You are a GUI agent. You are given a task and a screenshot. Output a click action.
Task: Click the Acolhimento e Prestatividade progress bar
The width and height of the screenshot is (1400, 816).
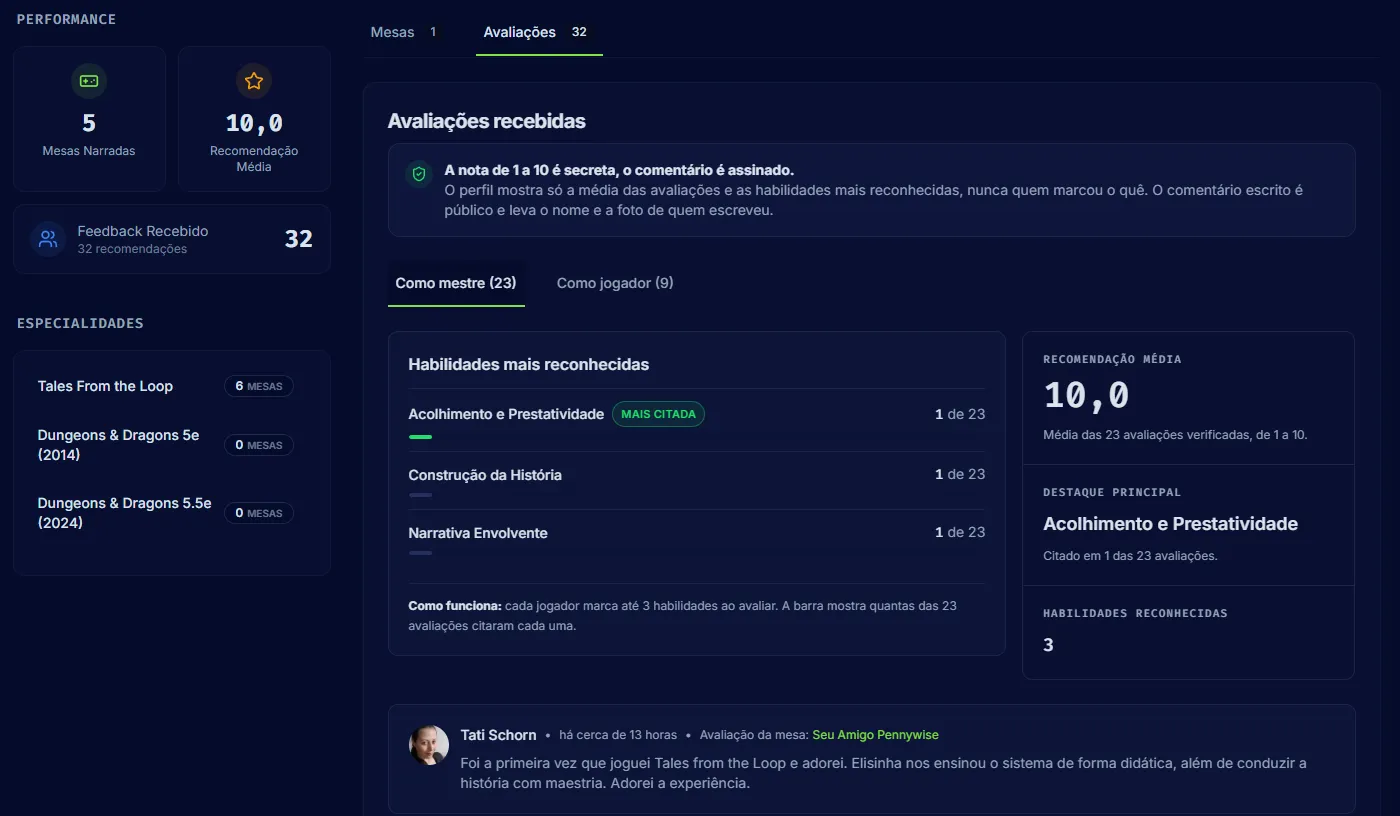[420, 437]
